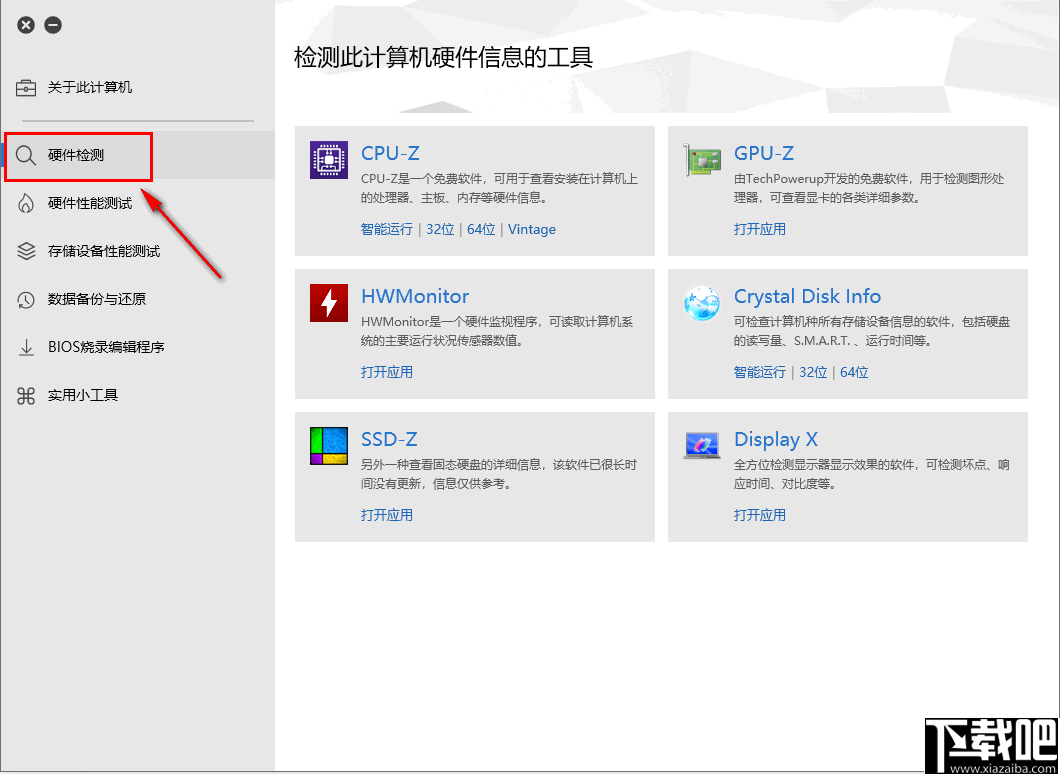Click the 数据备份与还原 clock icon

pyautogui.click(x=25, y=299)
